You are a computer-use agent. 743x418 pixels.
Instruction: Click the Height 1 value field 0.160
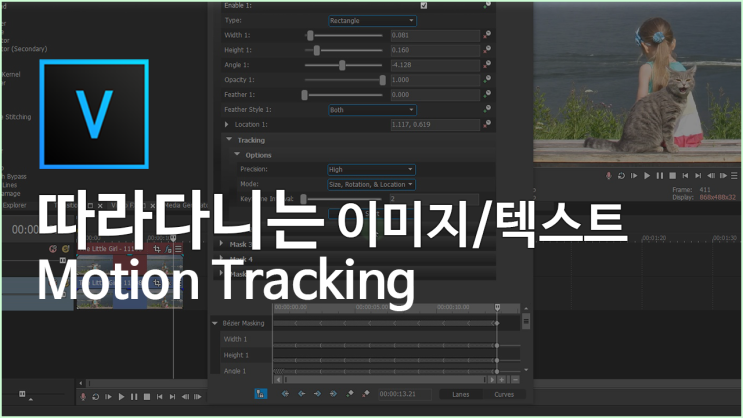(435, 50)
